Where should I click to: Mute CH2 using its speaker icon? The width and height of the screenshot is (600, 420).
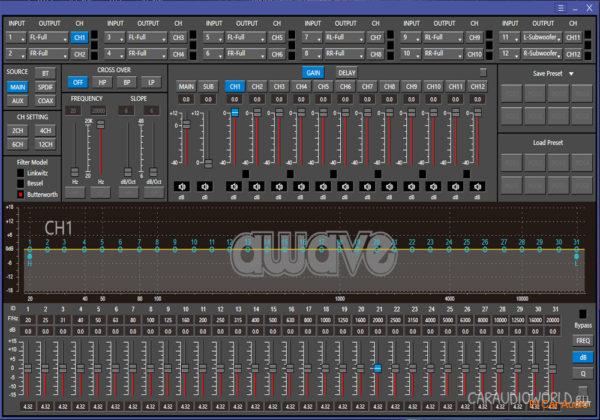coord(256,187)
